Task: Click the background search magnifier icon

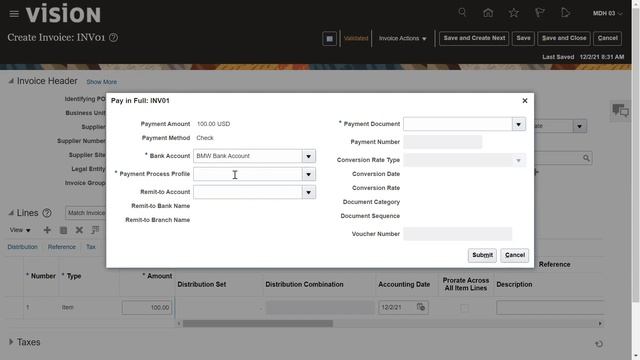Action: (586, 158)
